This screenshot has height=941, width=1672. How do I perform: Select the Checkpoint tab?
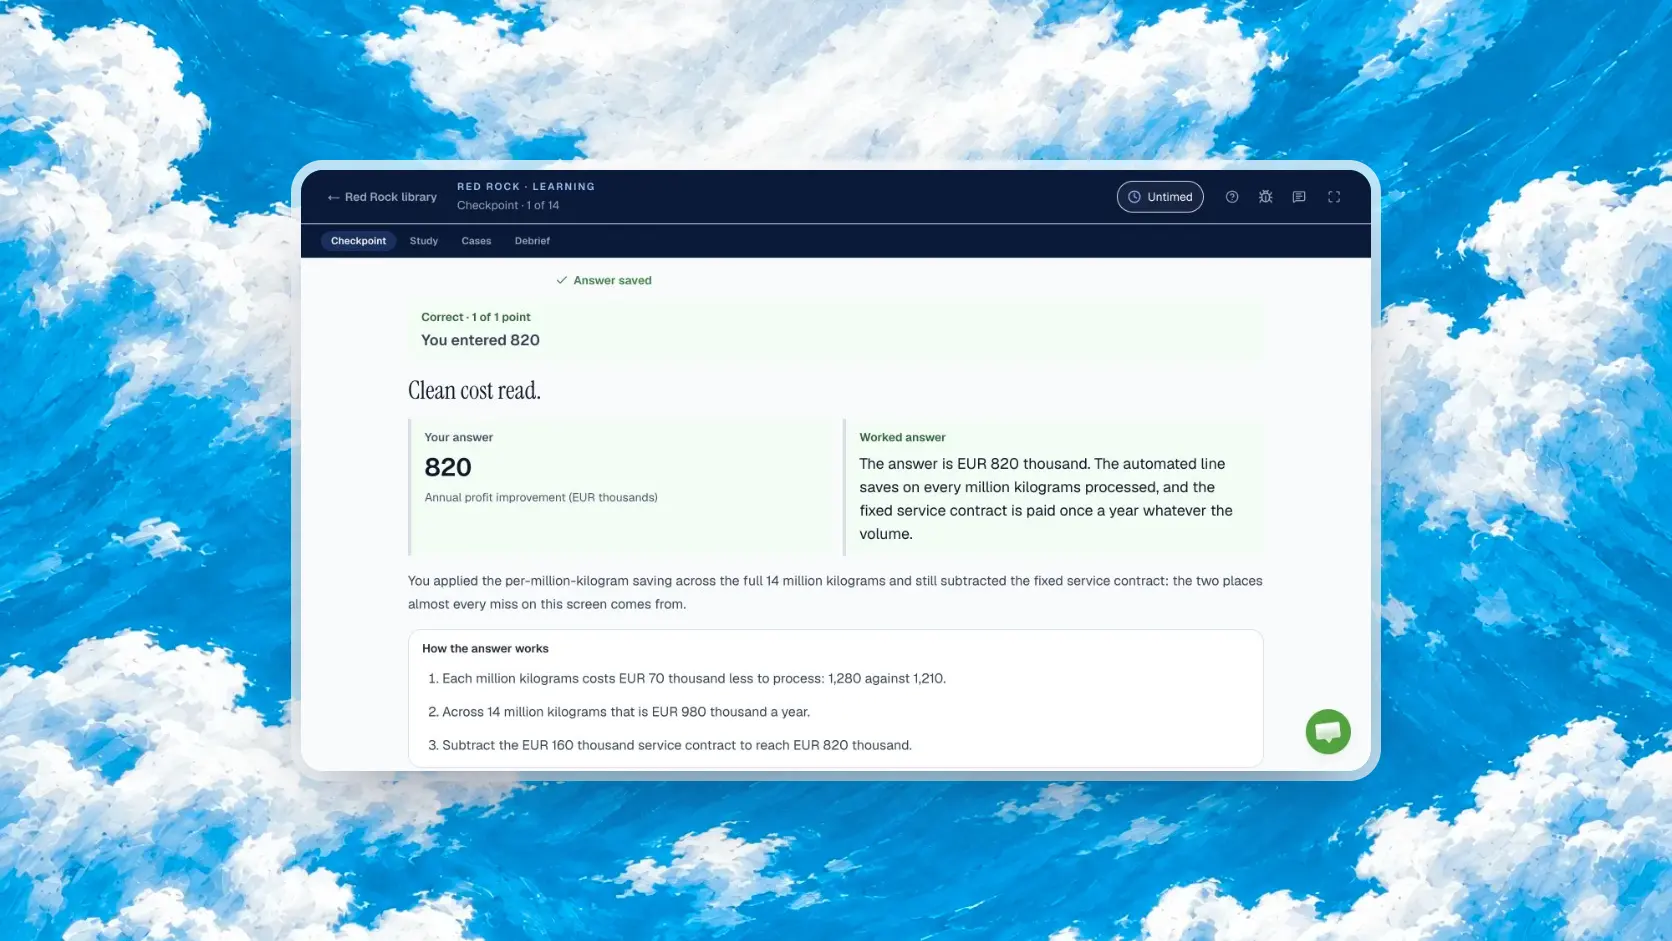[x=358, y=241]
